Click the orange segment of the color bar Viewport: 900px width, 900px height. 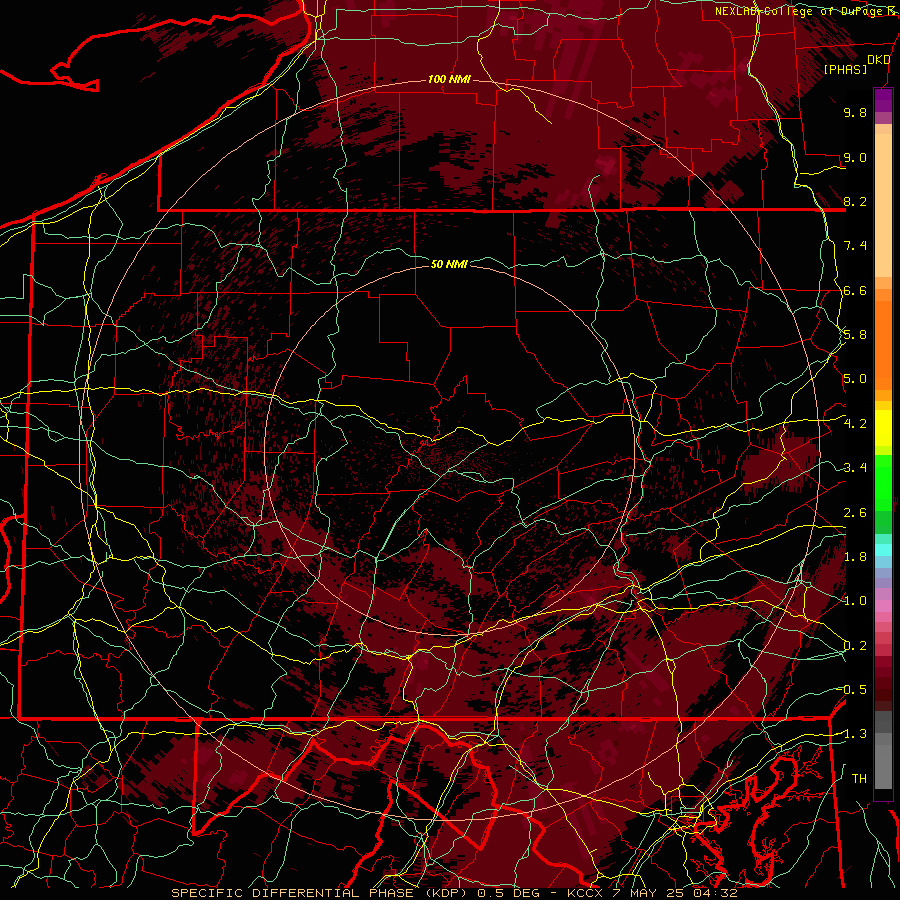(x=883, y=344)
